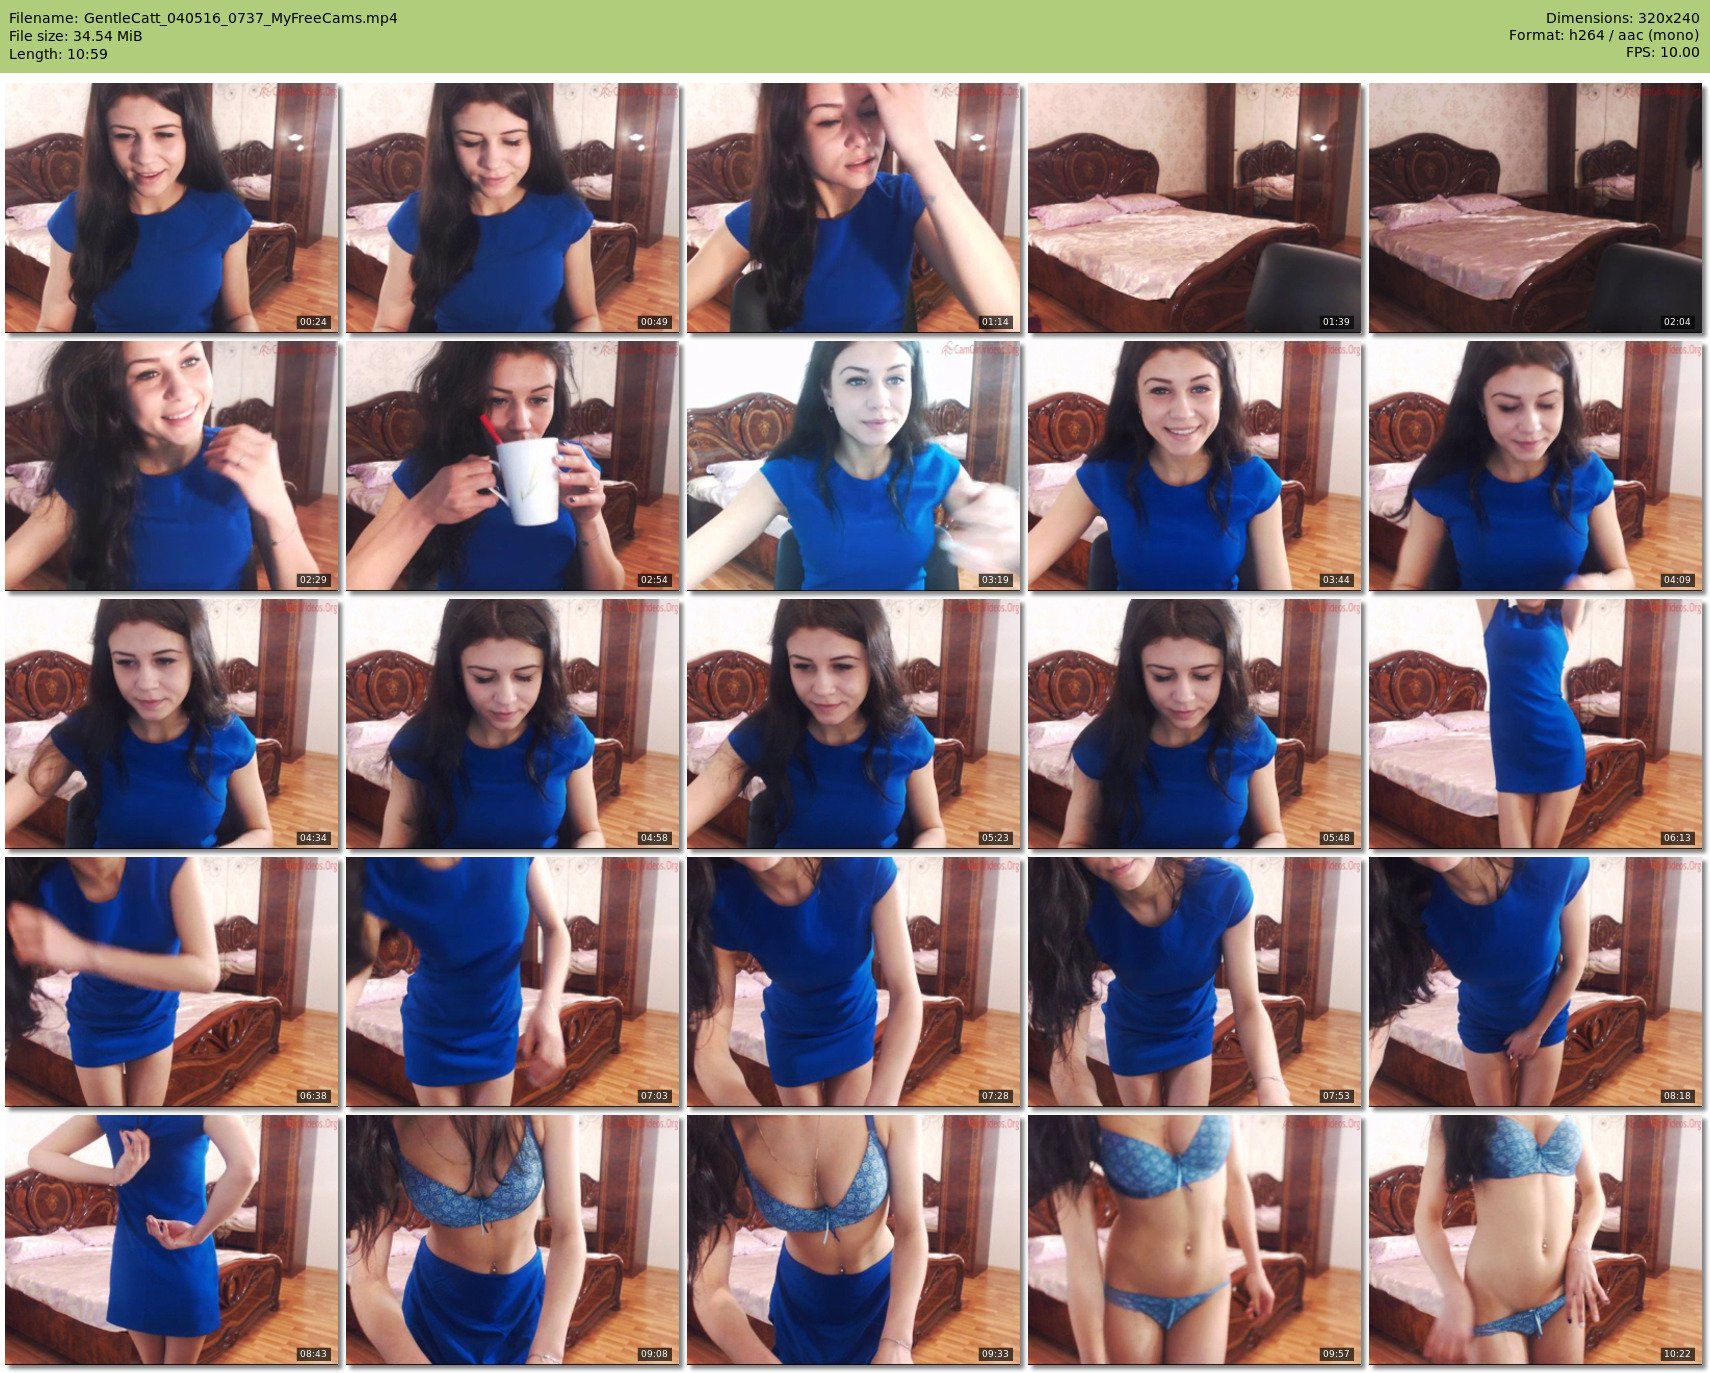Select the frame stamped 08:18

point(1536,982)
